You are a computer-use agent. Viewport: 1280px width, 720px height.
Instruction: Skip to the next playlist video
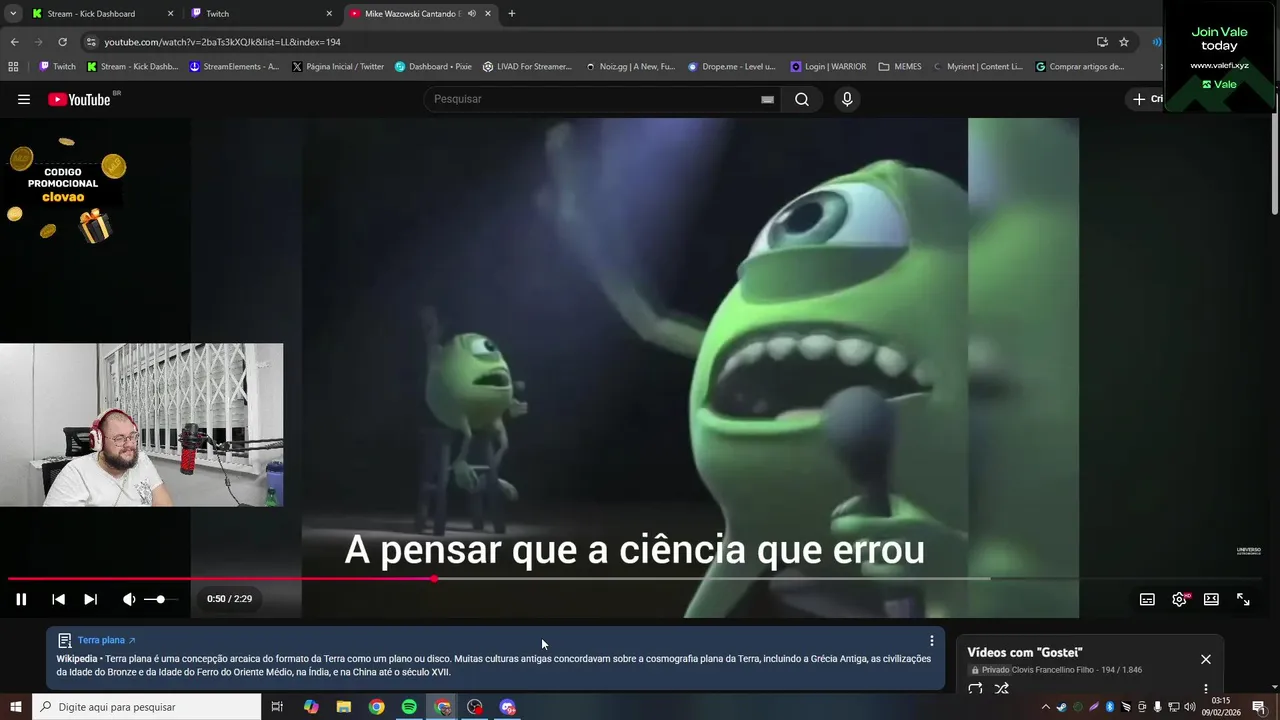(90, 599)
